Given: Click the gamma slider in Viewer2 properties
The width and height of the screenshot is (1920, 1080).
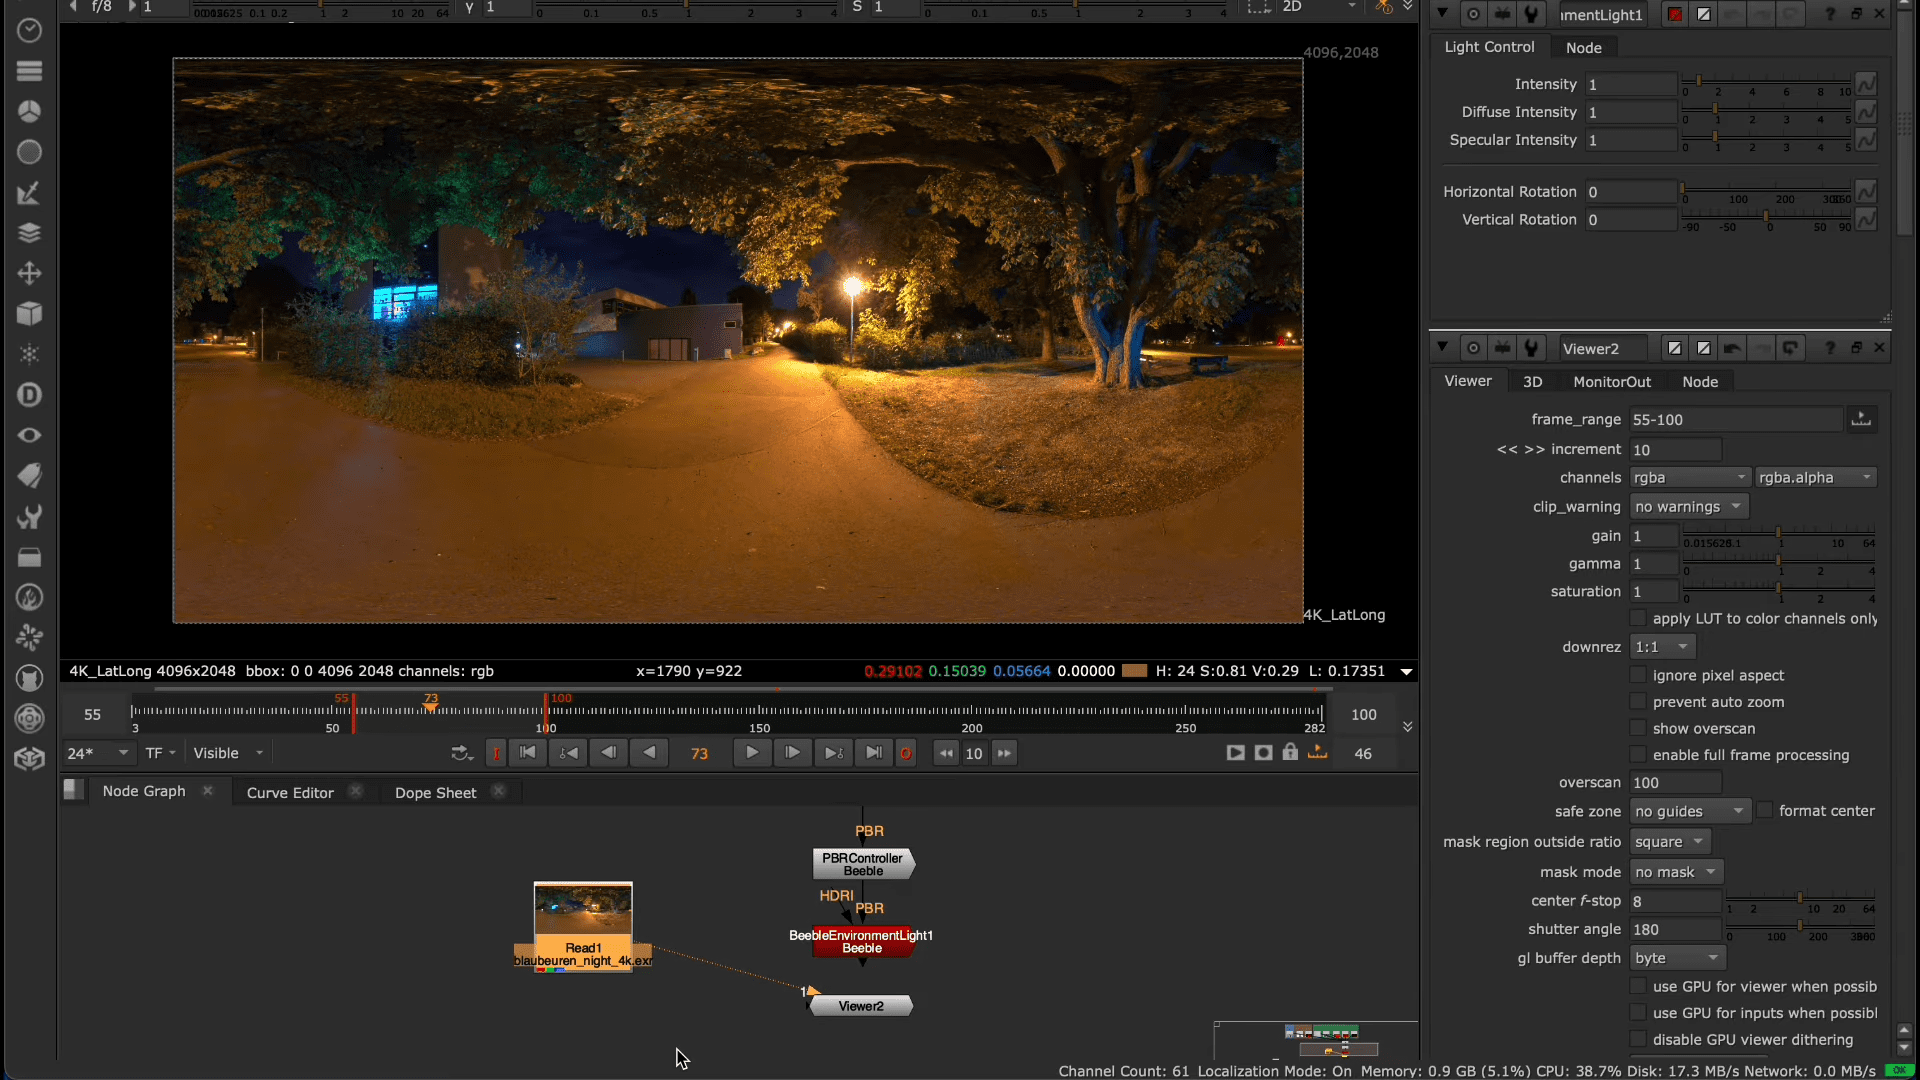Looking at the screenshot, I should 1778,564.
